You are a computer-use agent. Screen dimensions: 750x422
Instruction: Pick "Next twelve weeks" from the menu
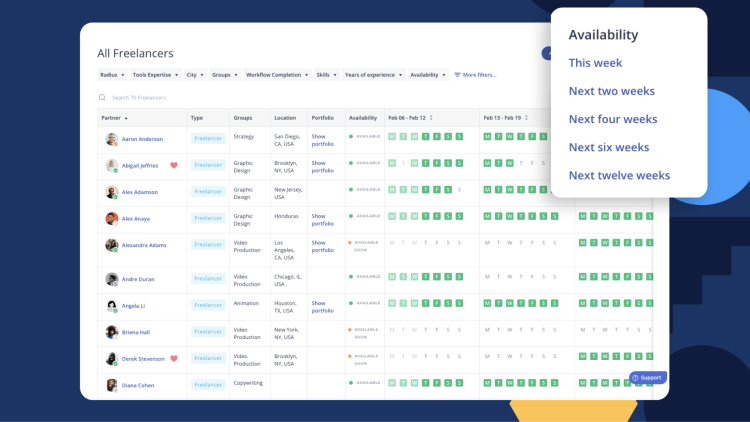tap(619, 175)
